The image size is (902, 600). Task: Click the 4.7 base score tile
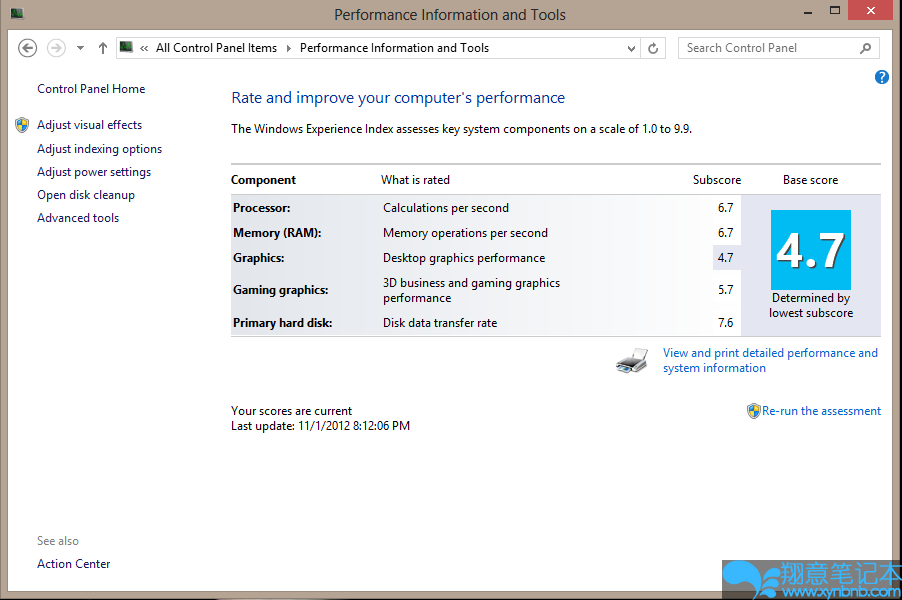tap(811, 250)
